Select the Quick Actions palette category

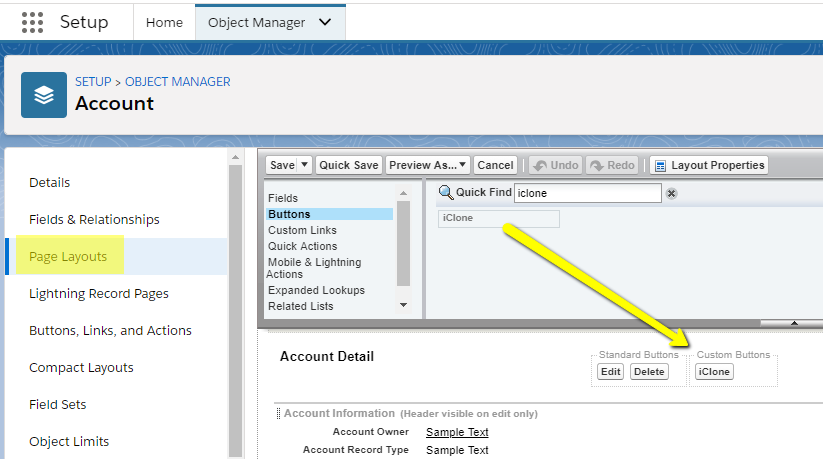[x=303, y=246]
